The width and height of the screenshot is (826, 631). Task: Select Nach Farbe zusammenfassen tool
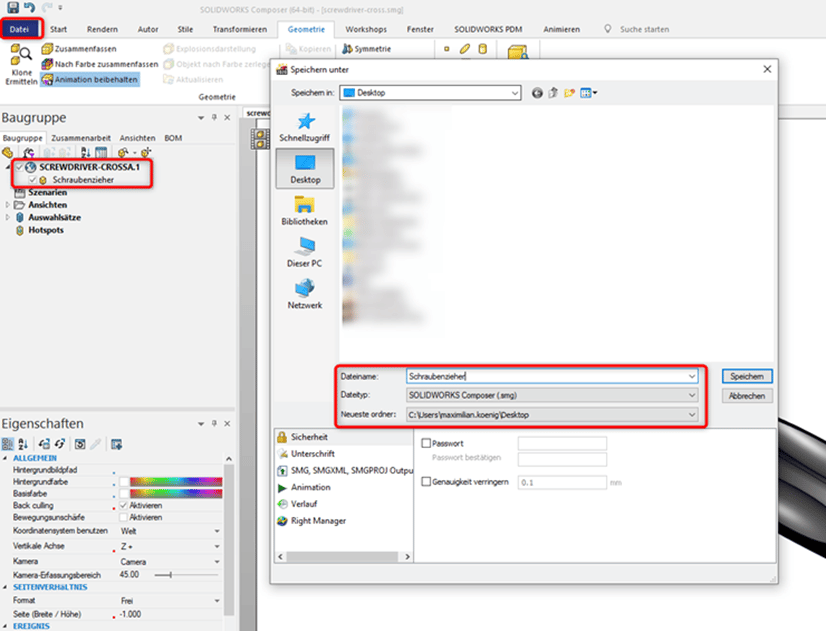(99, 63)
